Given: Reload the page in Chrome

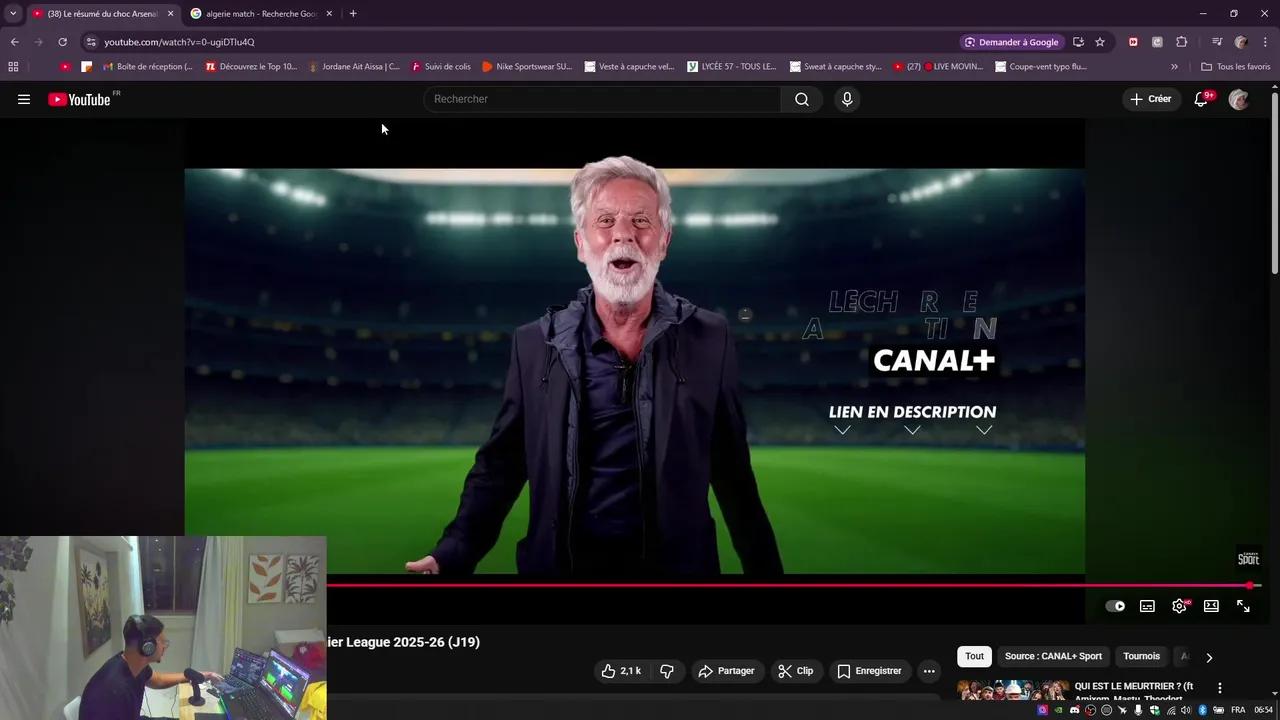Looking at the screenshot, I should (62, 42).
